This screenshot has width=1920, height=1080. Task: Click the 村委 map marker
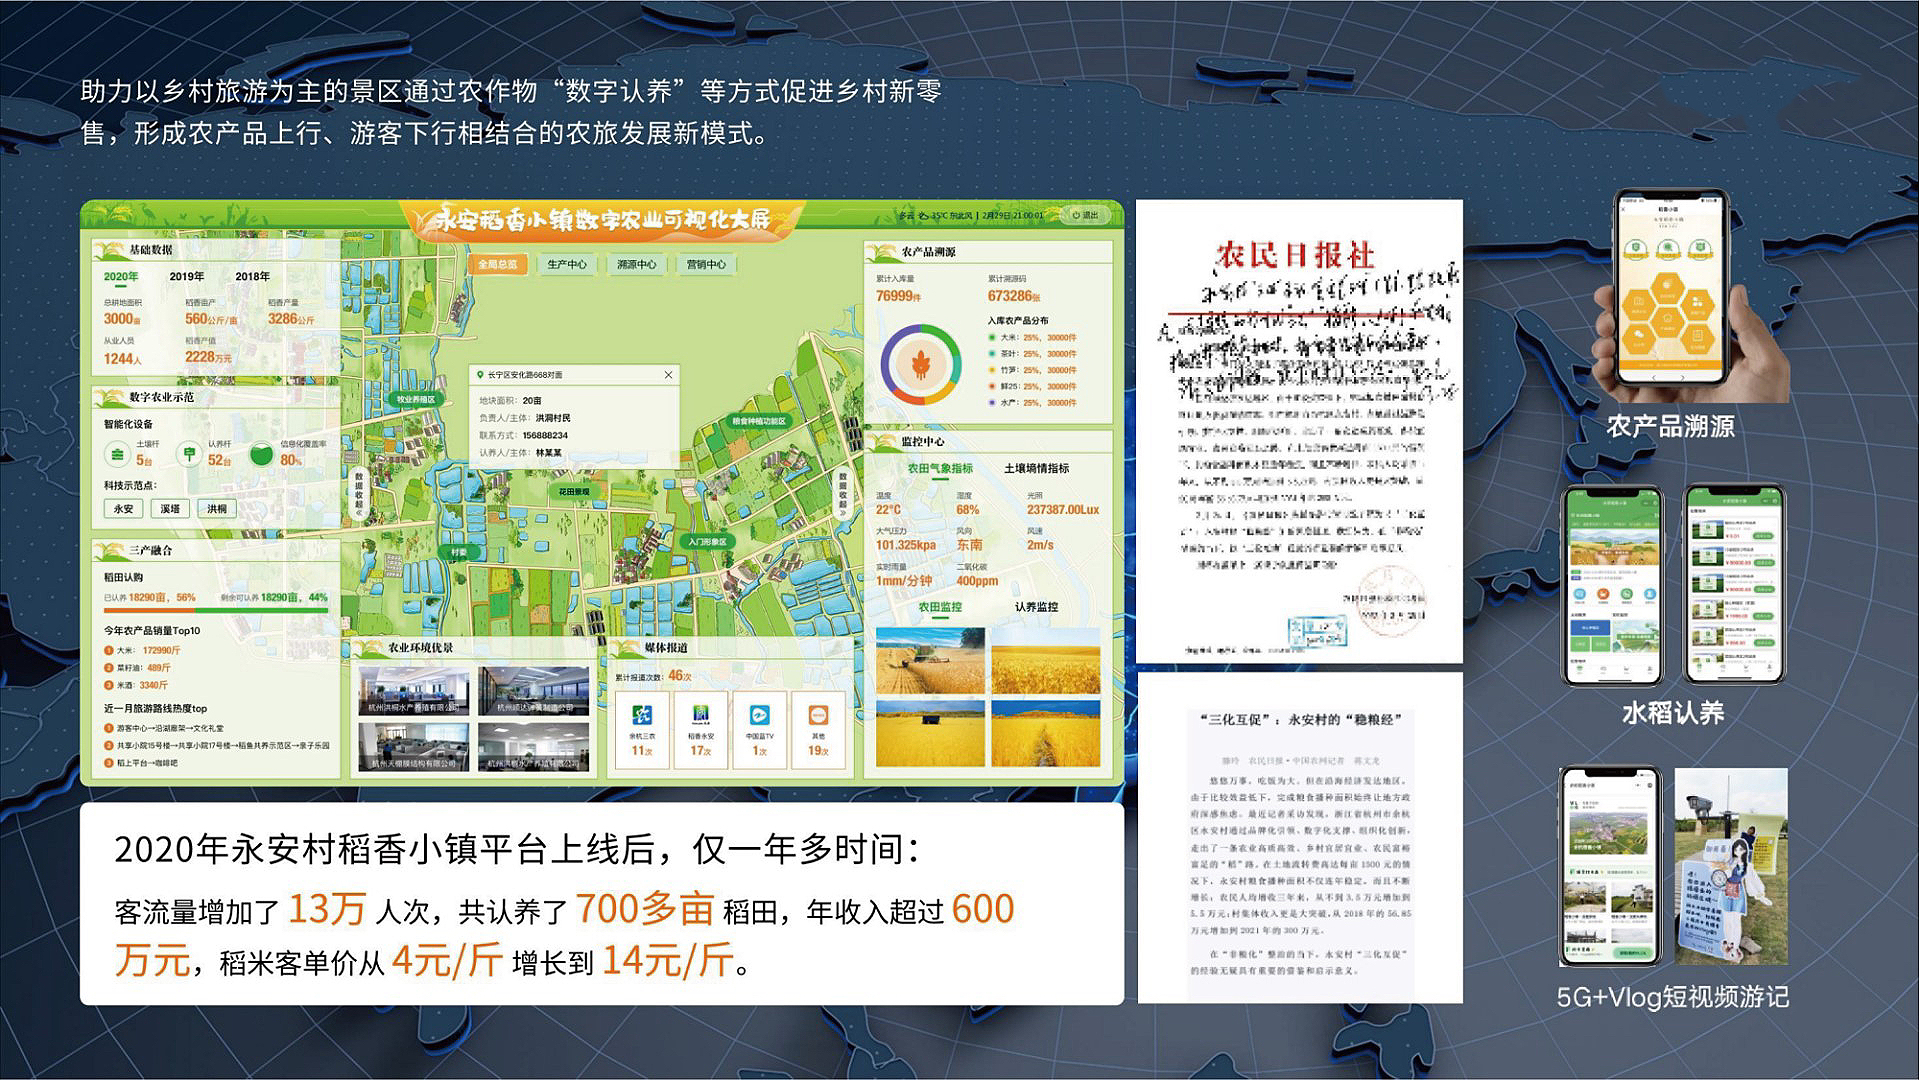click(x=459, y=552)
